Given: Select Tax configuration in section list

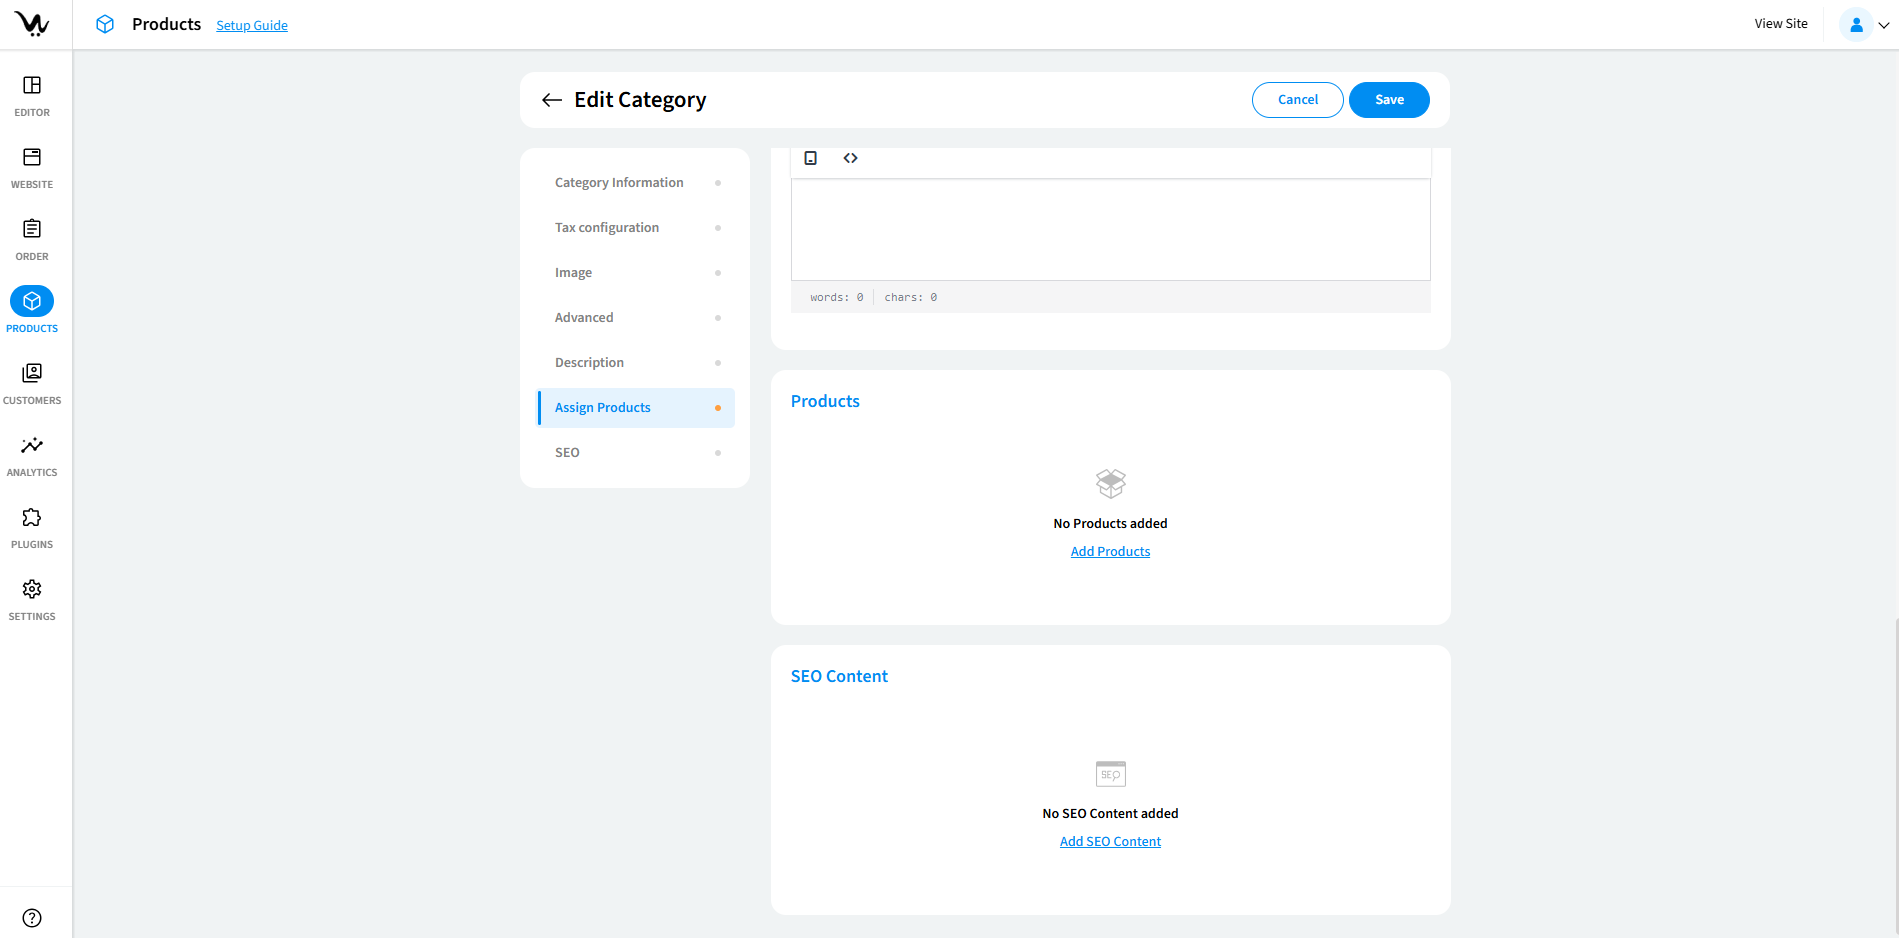Looking at the screenshot, I should pos(607,228).
